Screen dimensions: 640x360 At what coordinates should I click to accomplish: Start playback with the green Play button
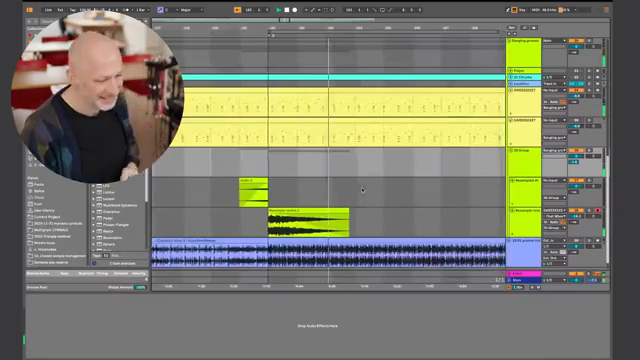point(278,10)
